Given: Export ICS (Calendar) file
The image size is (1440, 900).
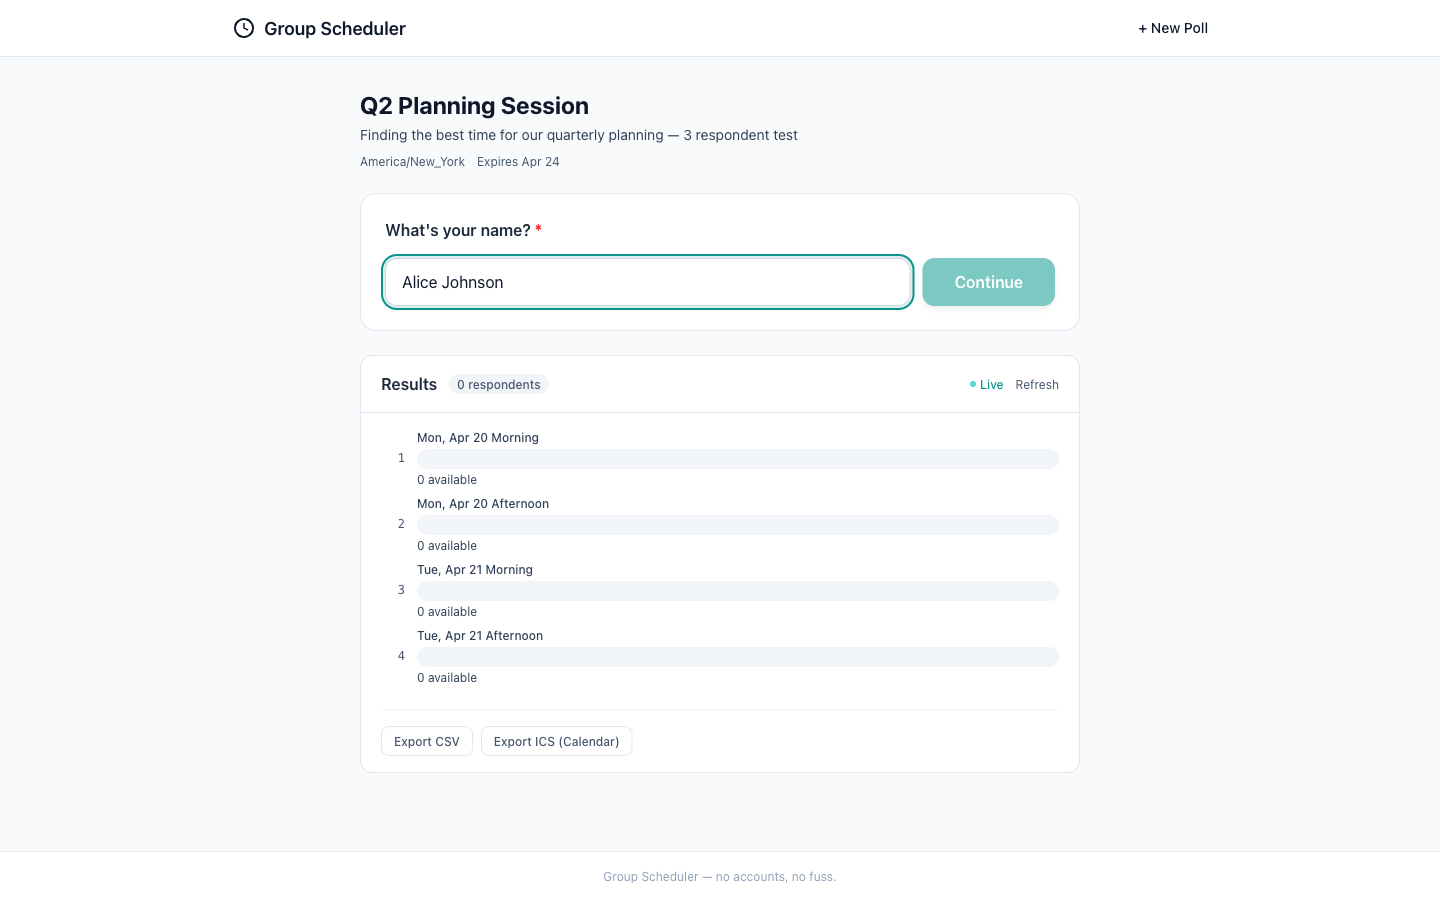Looking at the screenshot, I should (x=556, y=741).
